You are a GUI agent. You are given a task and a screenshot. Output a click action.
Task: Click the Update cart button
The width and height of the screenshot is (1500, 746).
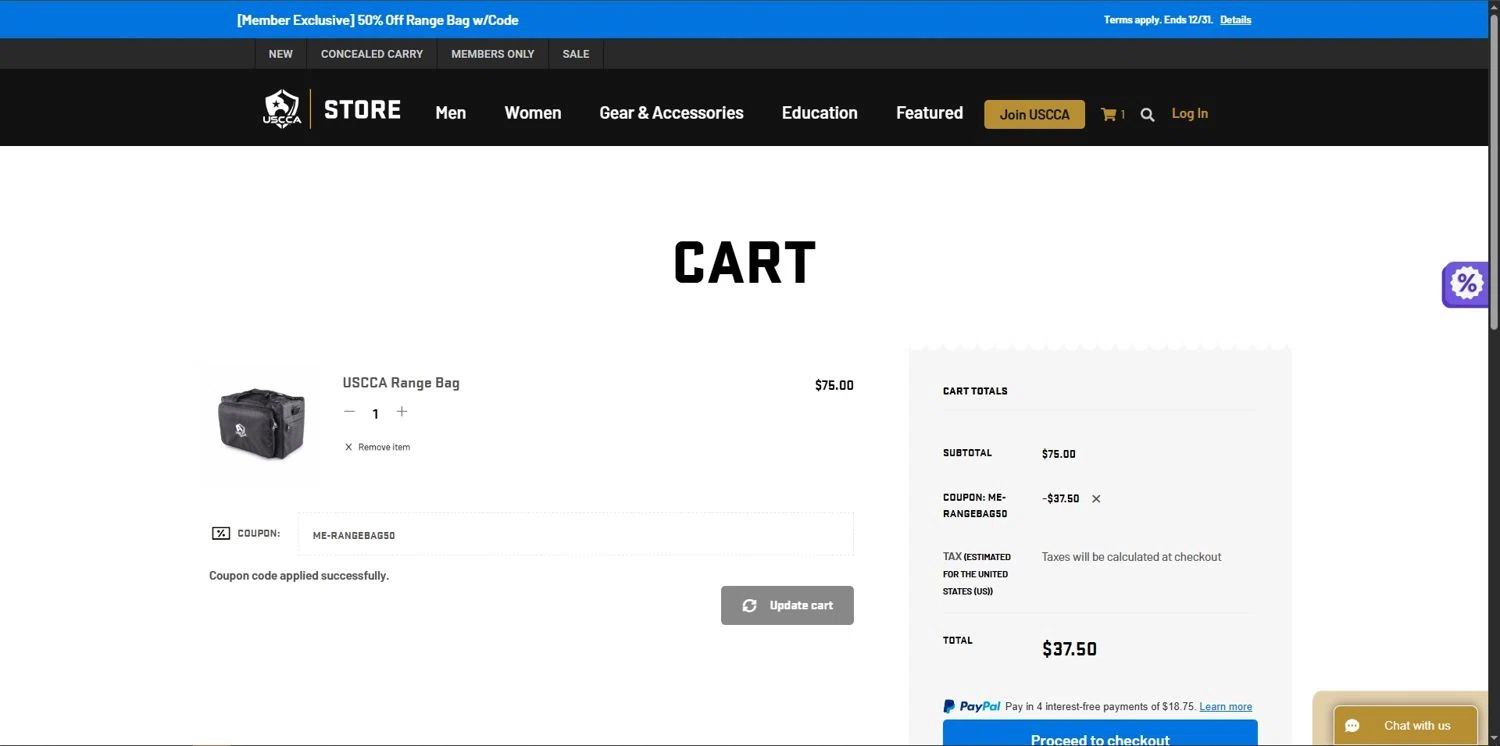pyautogui.click(x=787, y=605)
